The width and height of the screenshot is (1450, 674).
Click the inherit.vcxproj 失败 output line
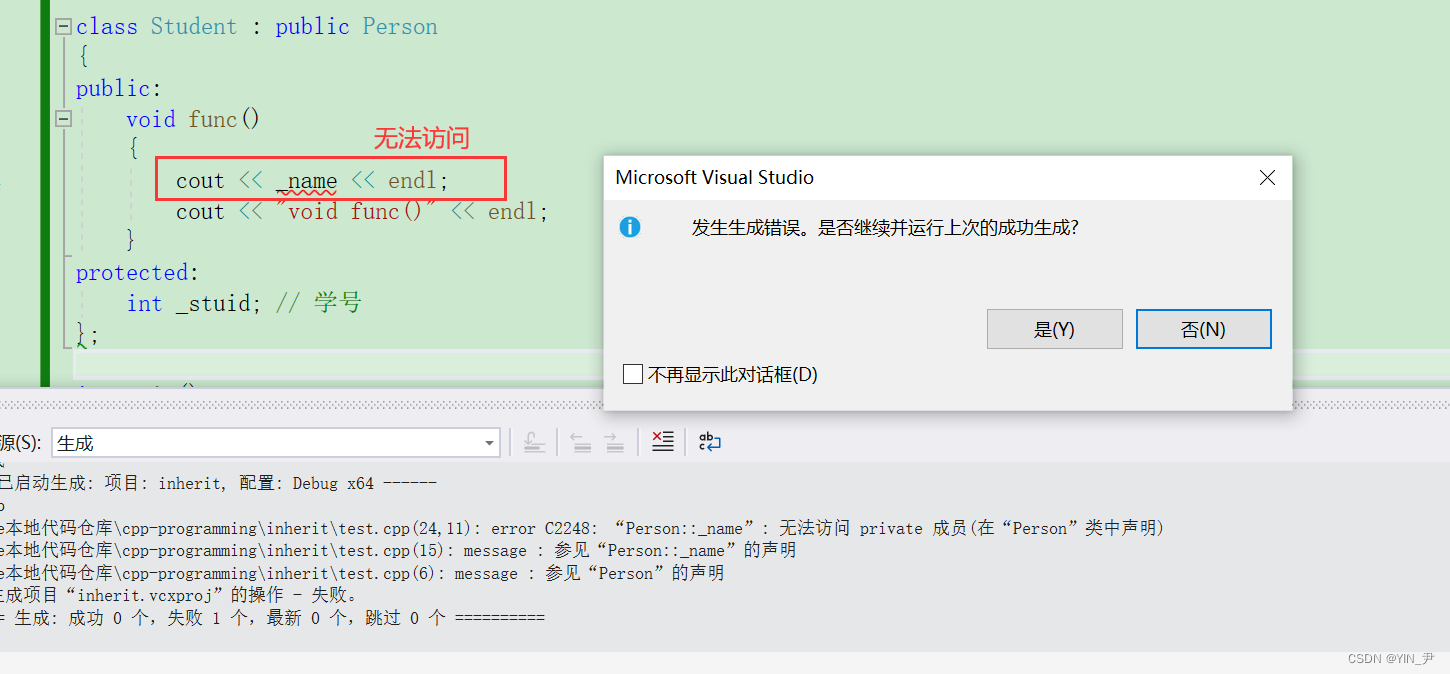tap(180, 595)
